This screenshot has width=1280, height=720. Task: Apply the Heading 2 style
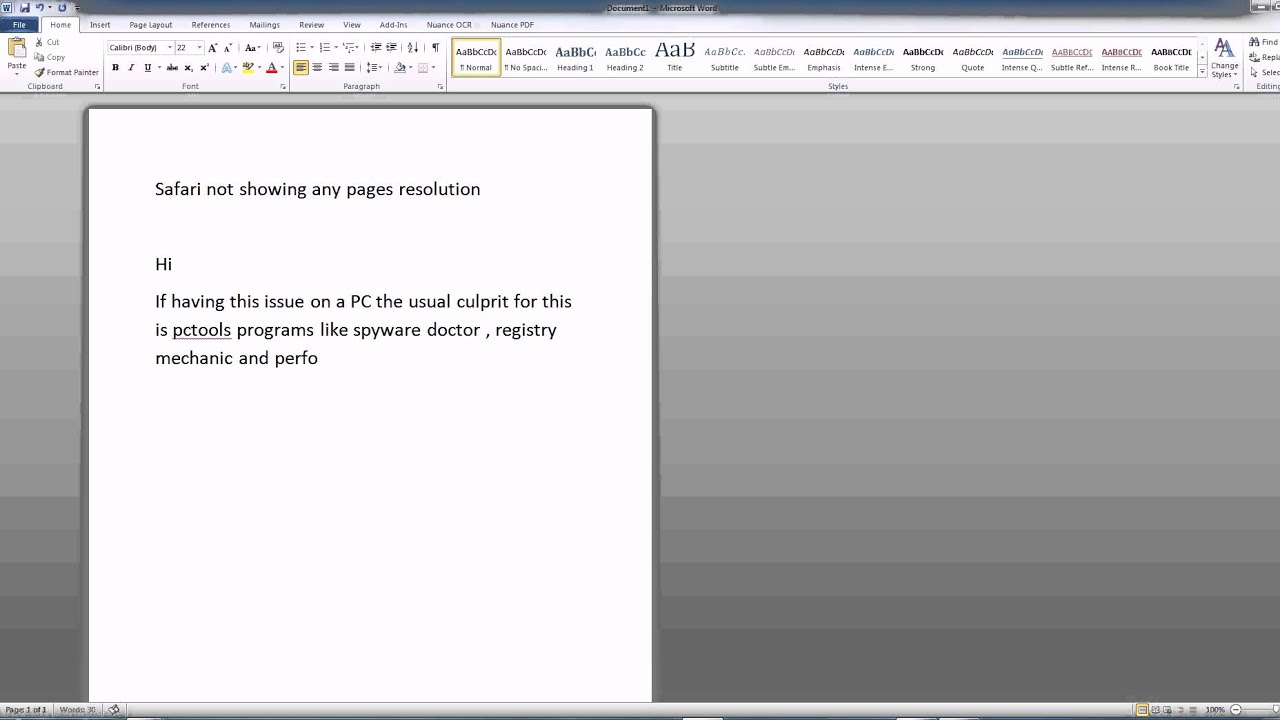coord(625,58)
